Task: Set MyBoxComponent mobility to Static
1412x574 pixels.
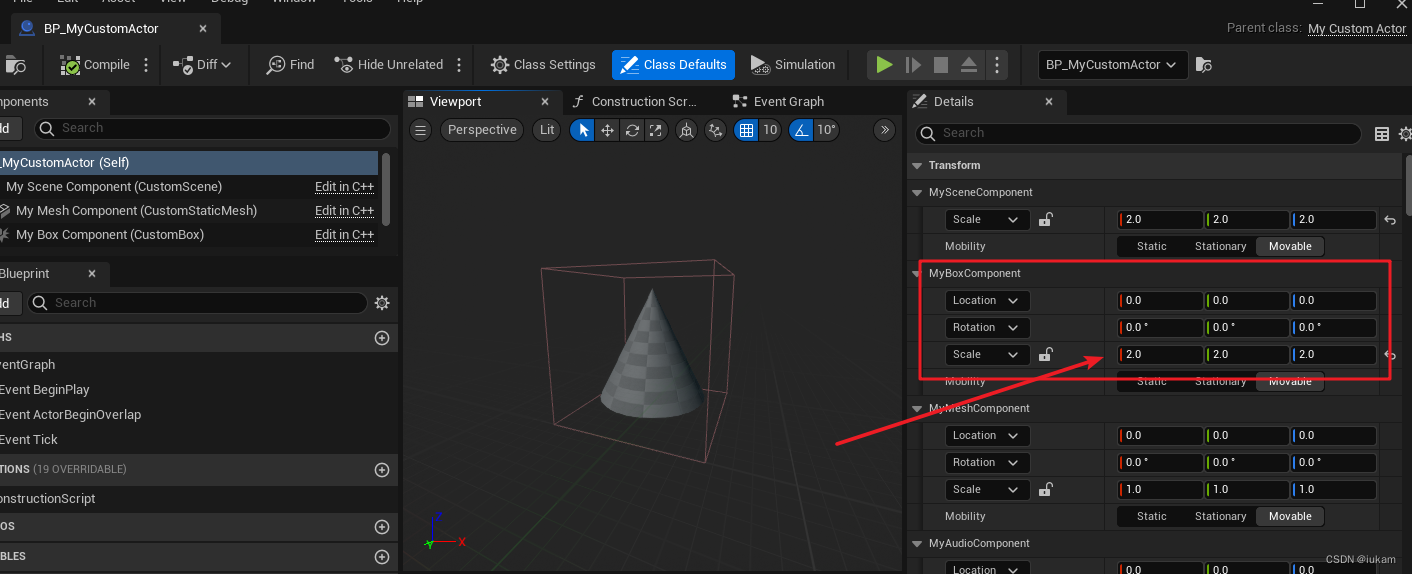Action: pos(1151,381)
